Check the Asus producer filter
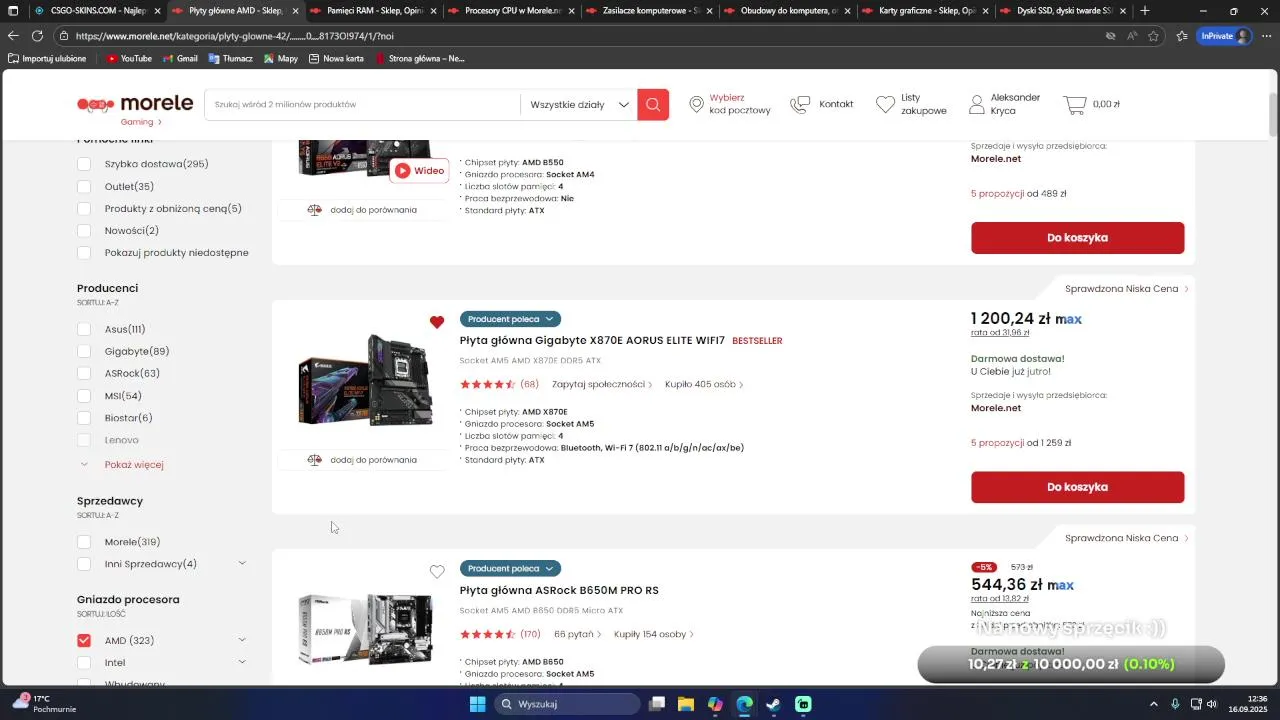This screenshot has width=1280, height=720. pyautogui.click(x=84, y=329)
